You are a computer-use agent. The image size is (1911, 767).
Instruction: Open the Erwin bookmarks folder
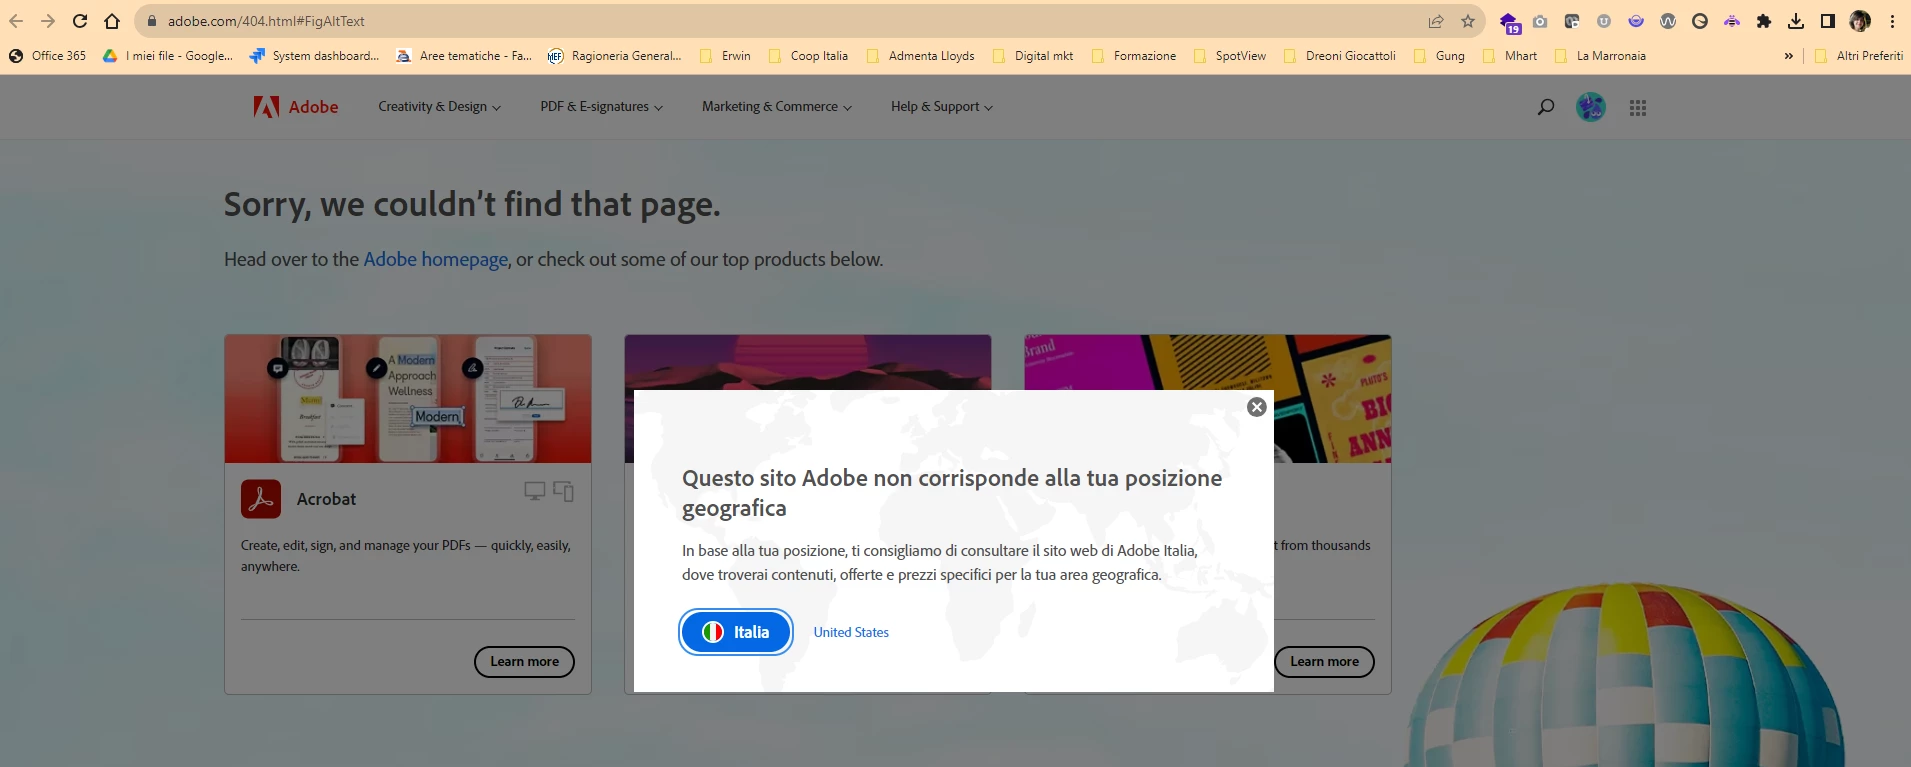[x=725, y=56]
